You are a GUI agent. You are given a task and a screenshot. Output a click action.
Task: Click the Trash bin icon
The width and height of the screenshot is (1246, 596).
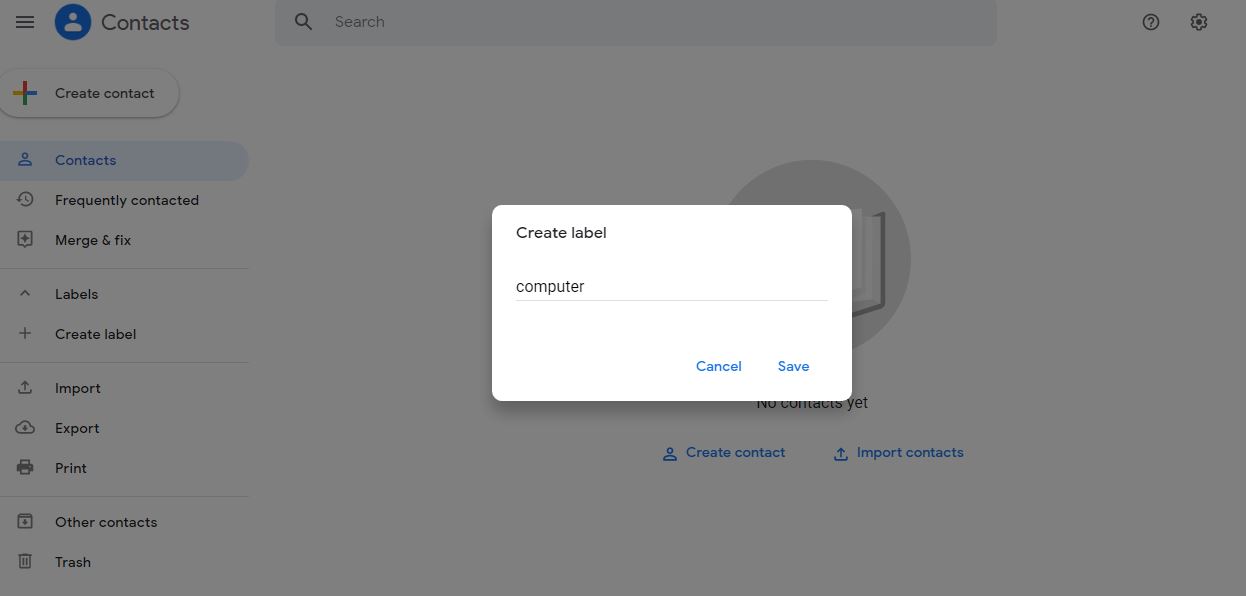click(25, 562)
